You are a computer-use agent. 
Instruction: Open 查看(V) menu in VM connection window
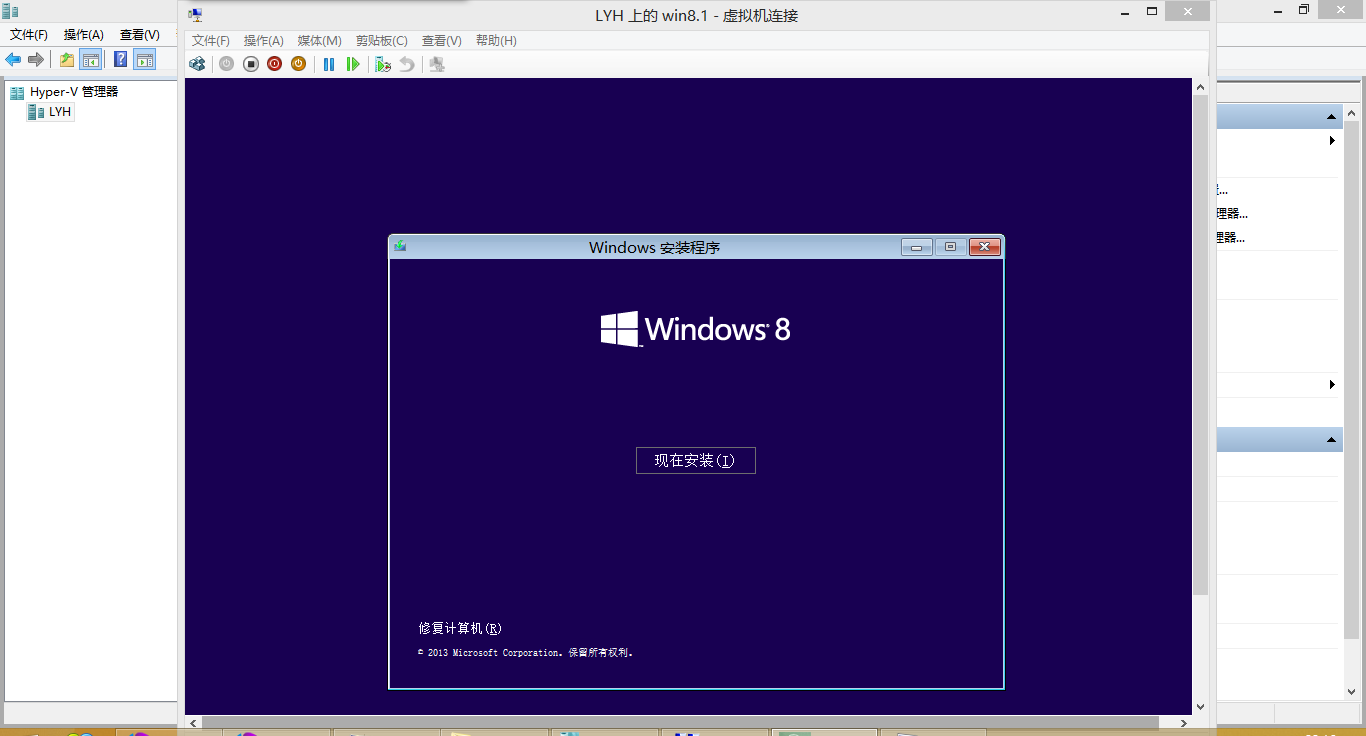(x=442, y=41)
